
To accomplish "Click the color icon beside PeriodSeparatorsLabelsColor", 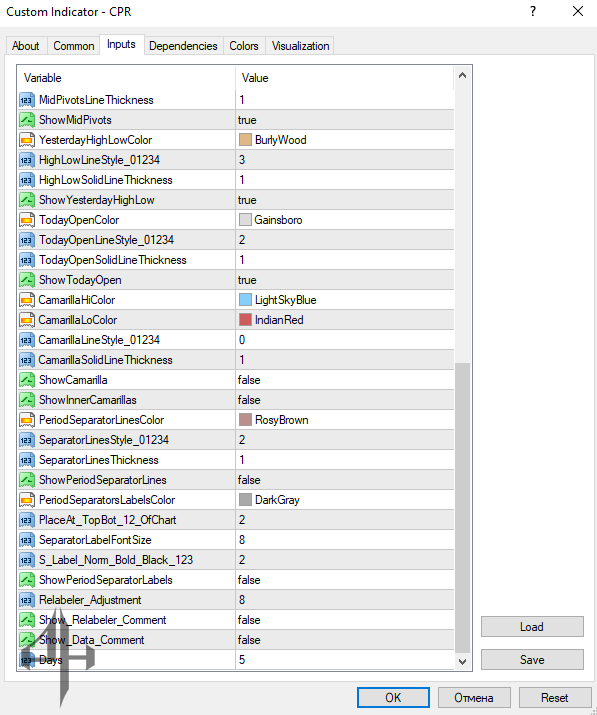I will coord(27,500).
